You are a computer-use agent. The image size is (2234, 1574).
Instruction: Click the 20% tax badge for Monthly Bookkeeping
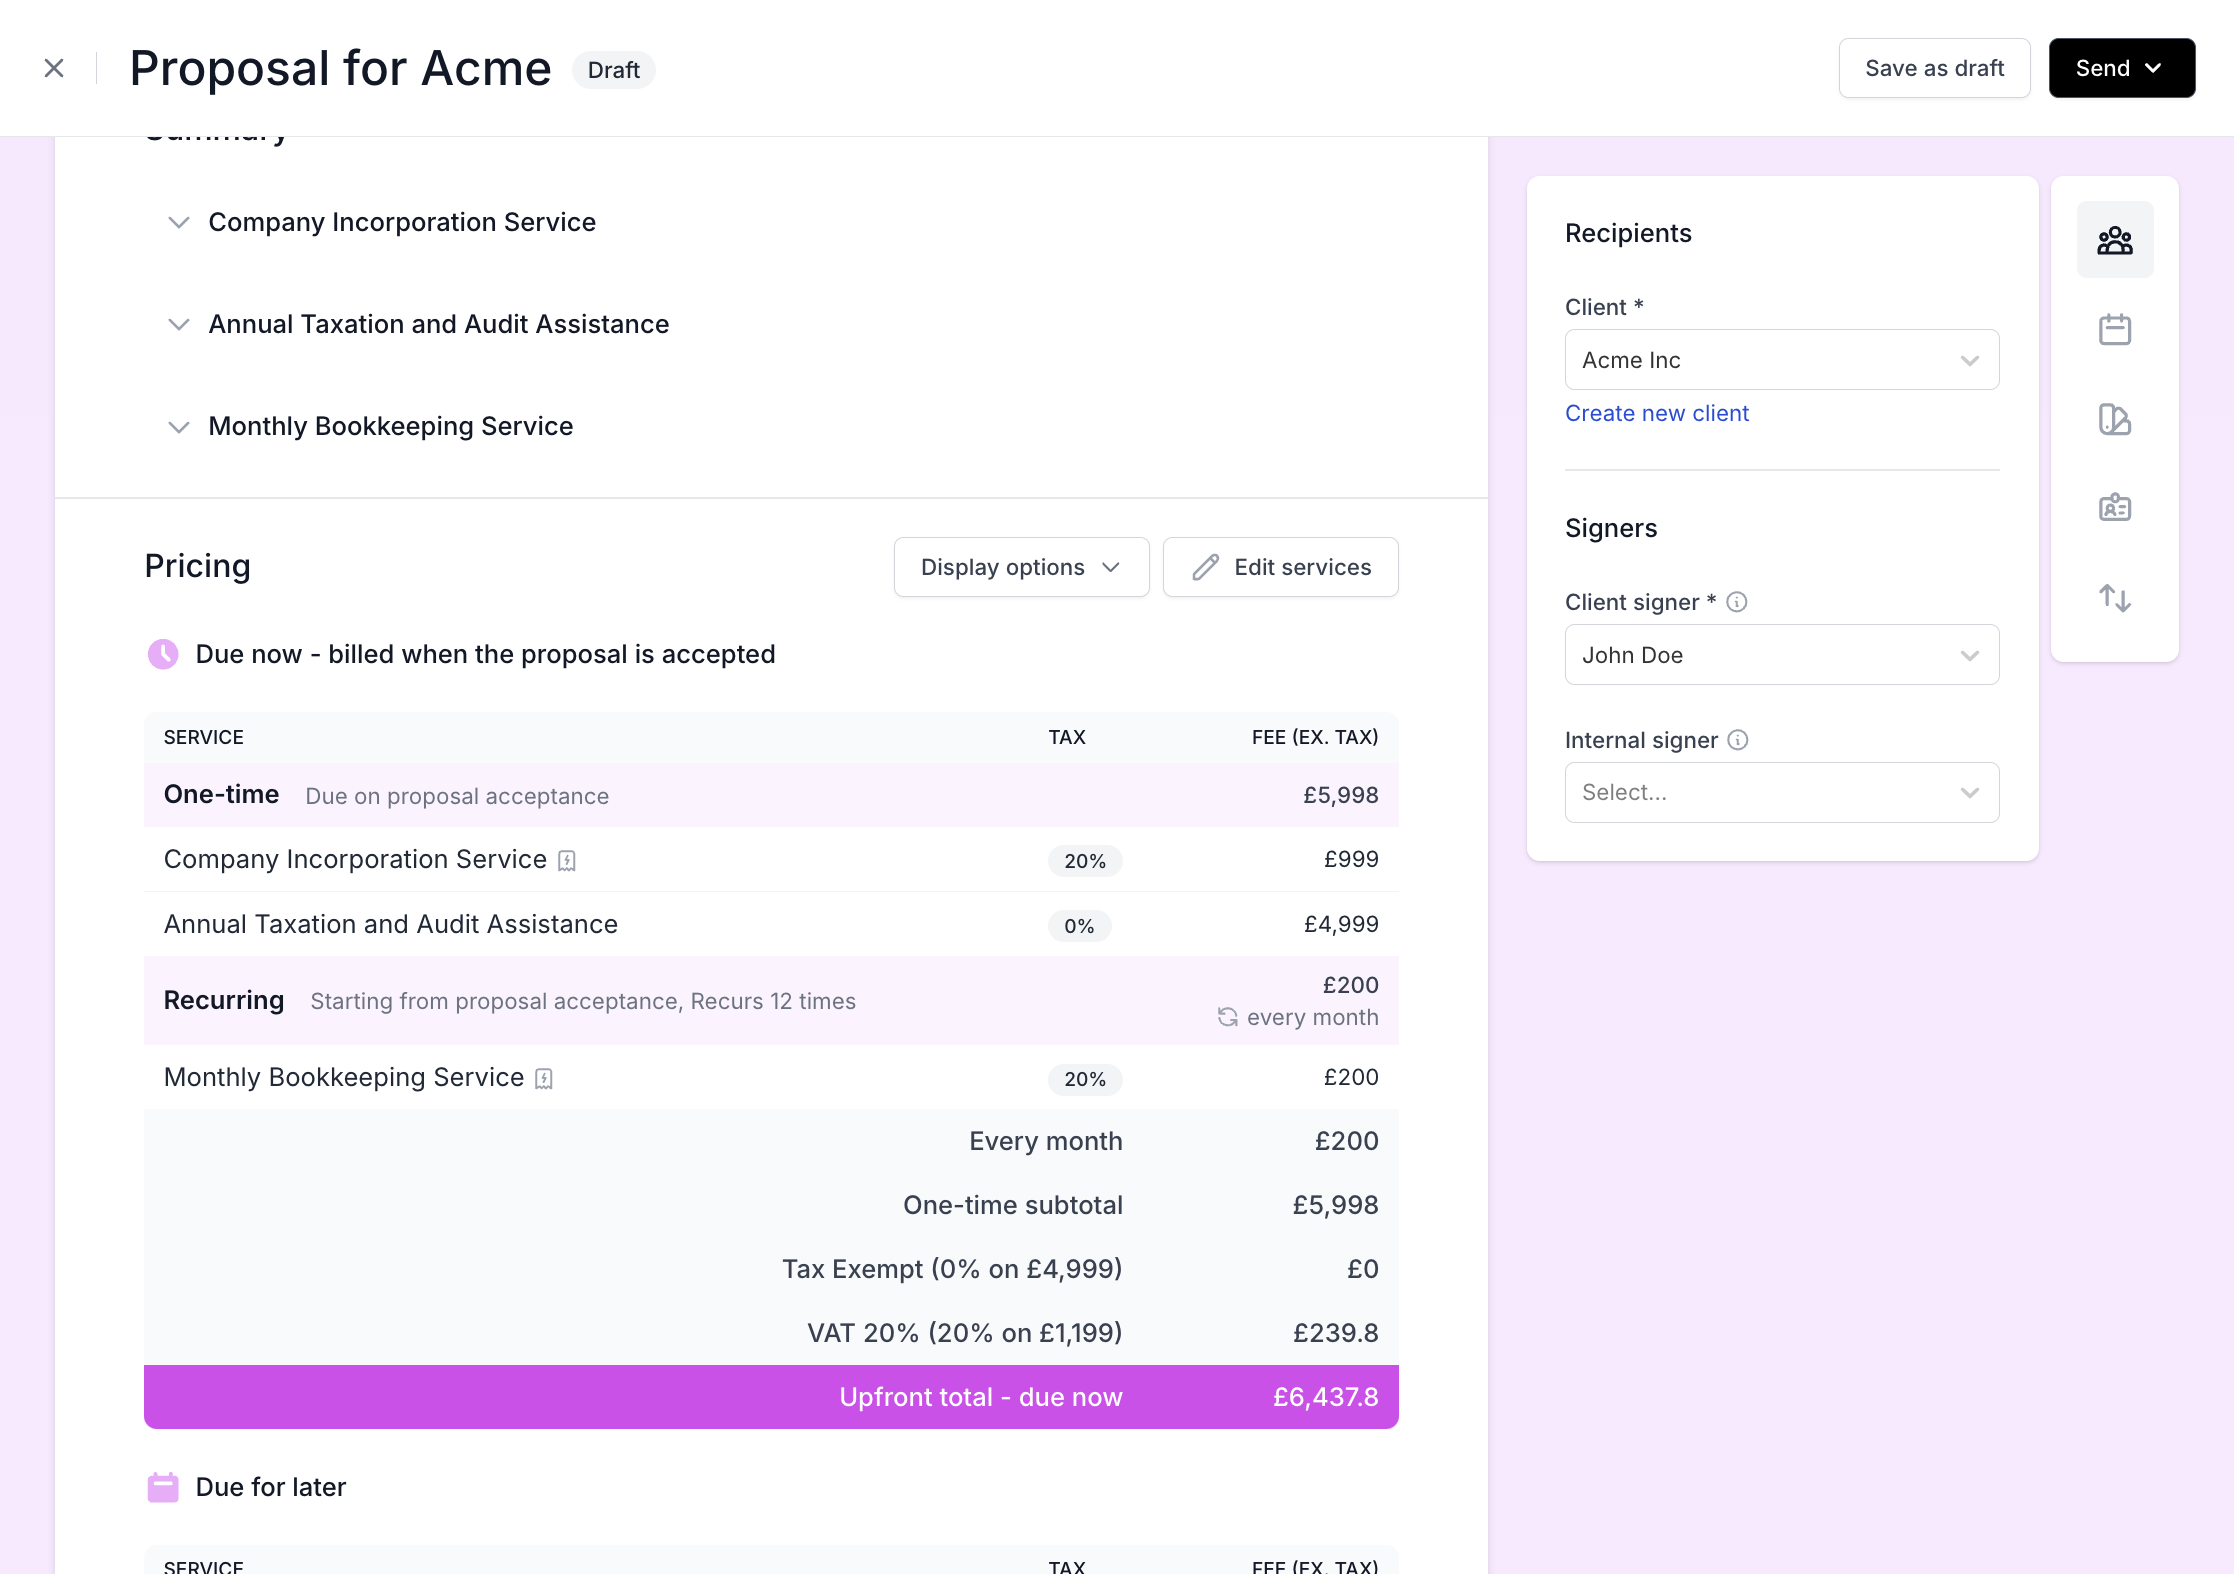[x=1084, y=1079]
